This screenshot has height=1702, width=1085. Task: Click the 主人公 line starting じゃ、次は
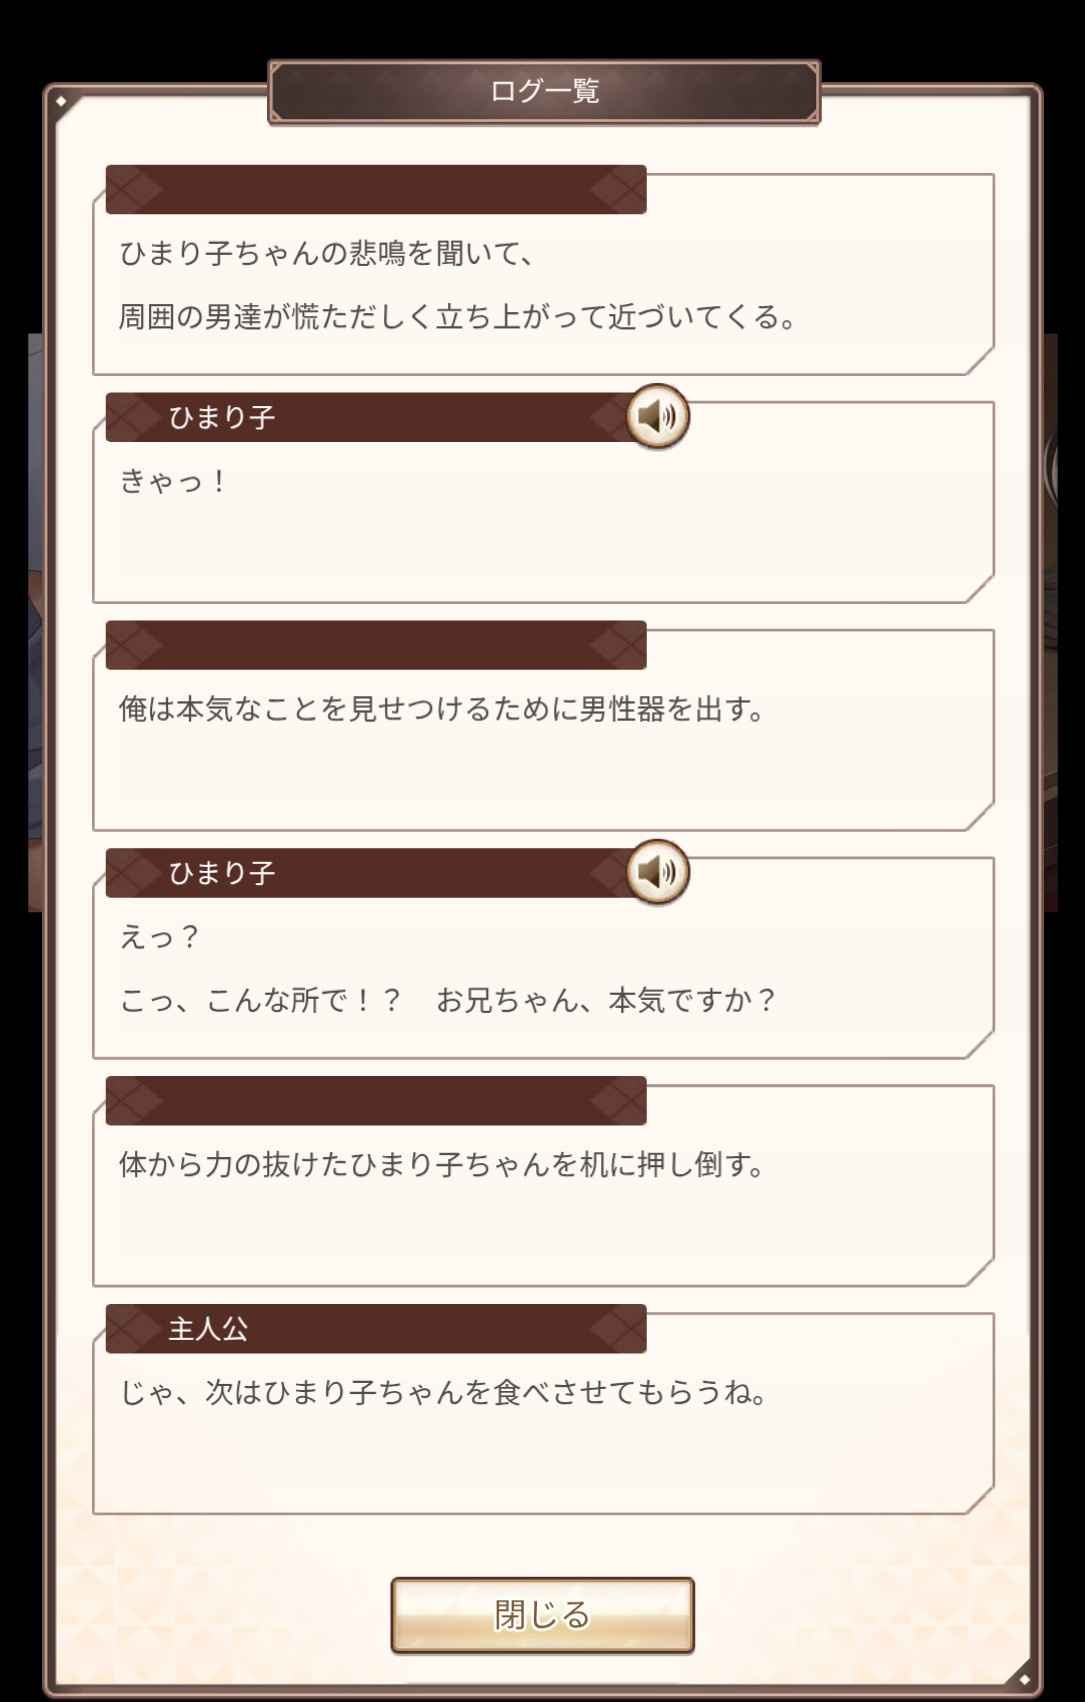click(x=443, y=1392)
